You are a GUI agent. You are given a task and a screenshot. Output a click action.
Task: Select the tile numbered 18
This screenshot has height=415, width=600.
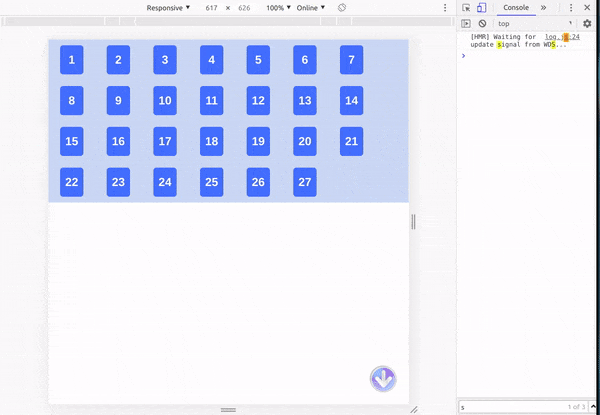click(x=212, y=142)
